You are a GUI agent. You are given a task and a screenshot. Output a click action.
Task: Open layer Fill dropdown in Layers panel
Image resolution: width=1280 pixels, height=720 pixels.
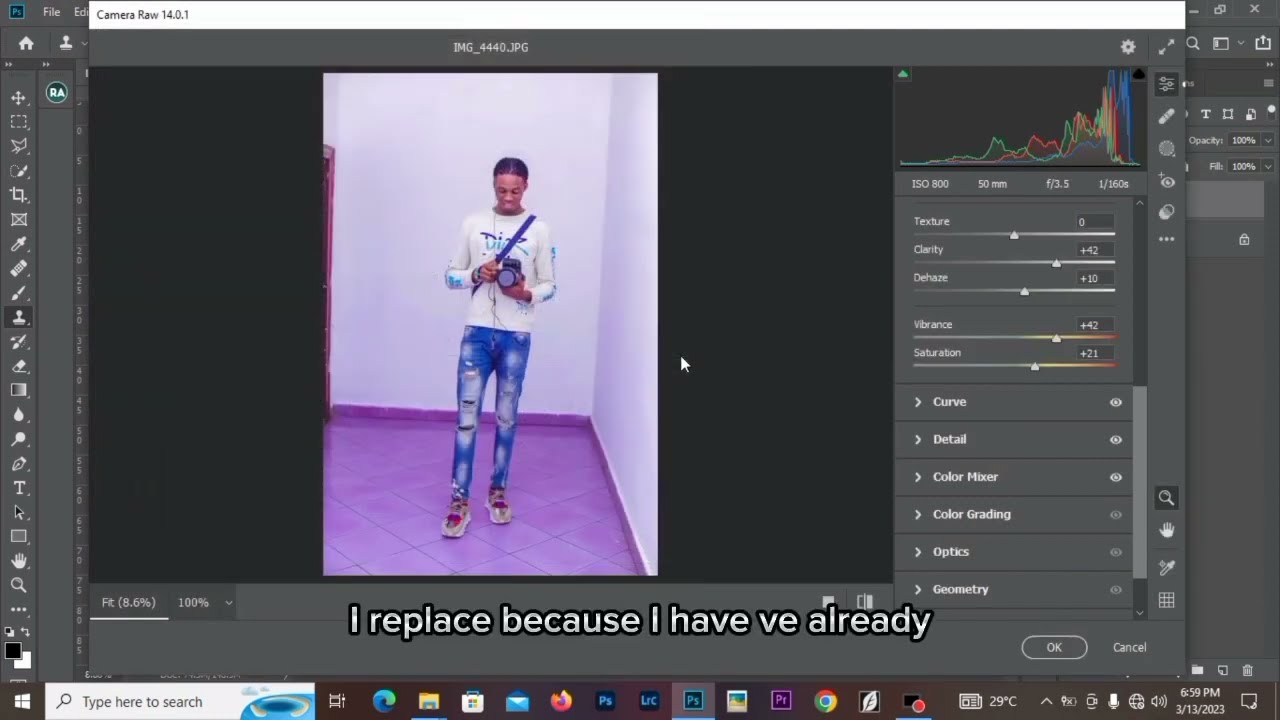click(1268, 166)
